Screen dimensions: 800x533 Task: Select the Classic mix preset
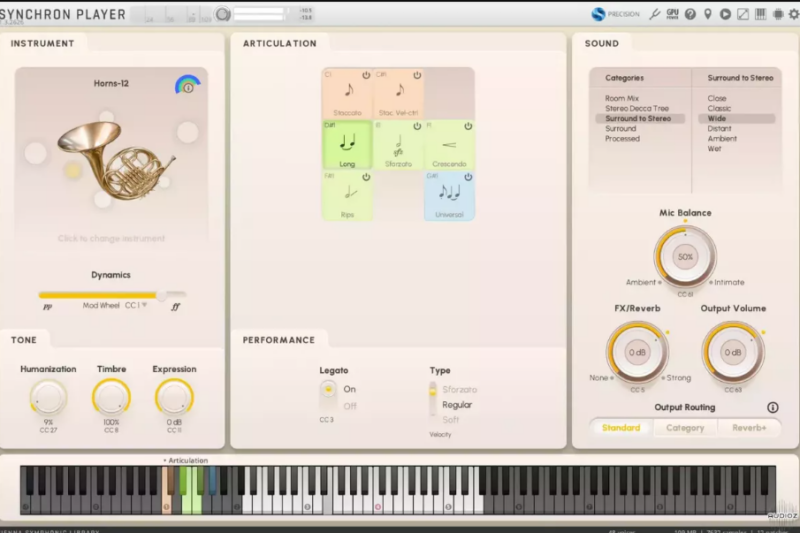pyautogui.click(x=719, y=108)
